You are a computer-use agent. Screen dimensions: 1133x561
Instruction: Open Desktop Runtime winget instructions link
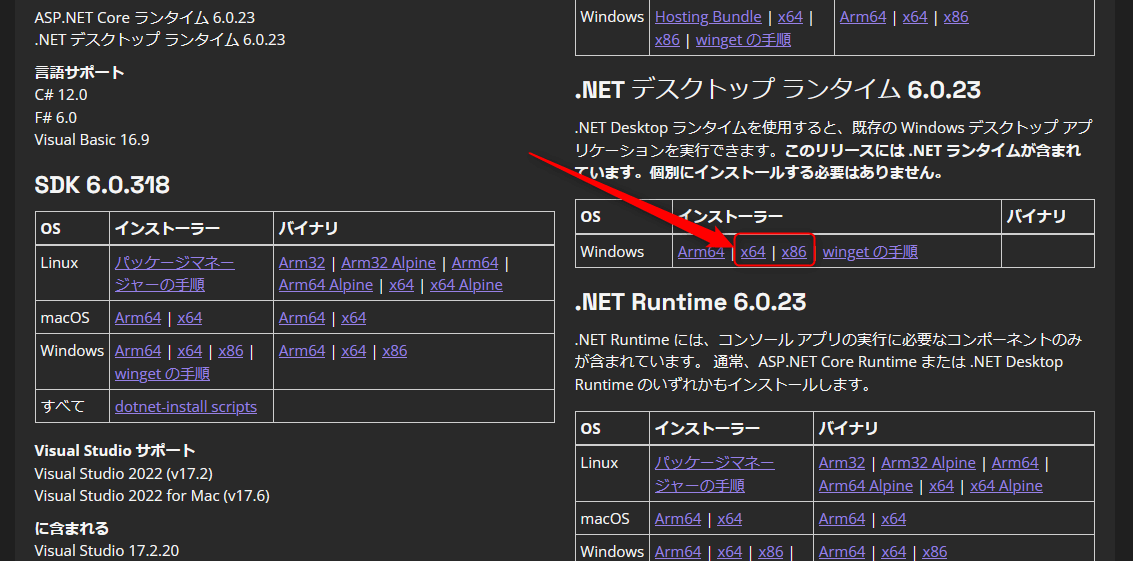click(871, 252)
